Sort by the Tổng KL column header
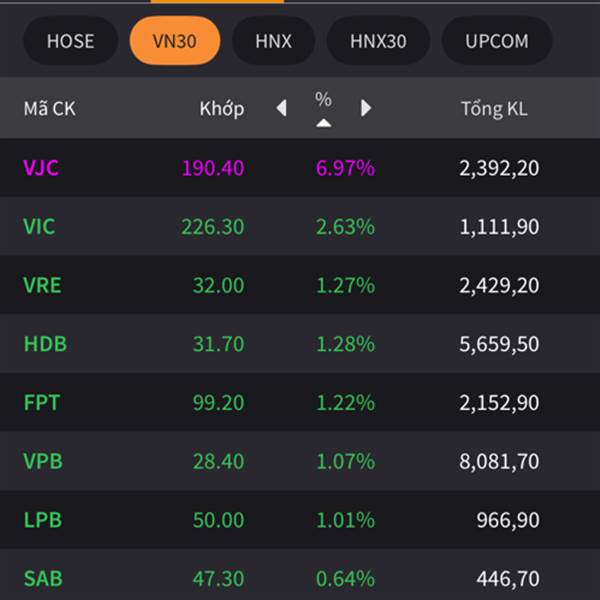This screenshot has width=600, height=600. (x=494, y=109)
